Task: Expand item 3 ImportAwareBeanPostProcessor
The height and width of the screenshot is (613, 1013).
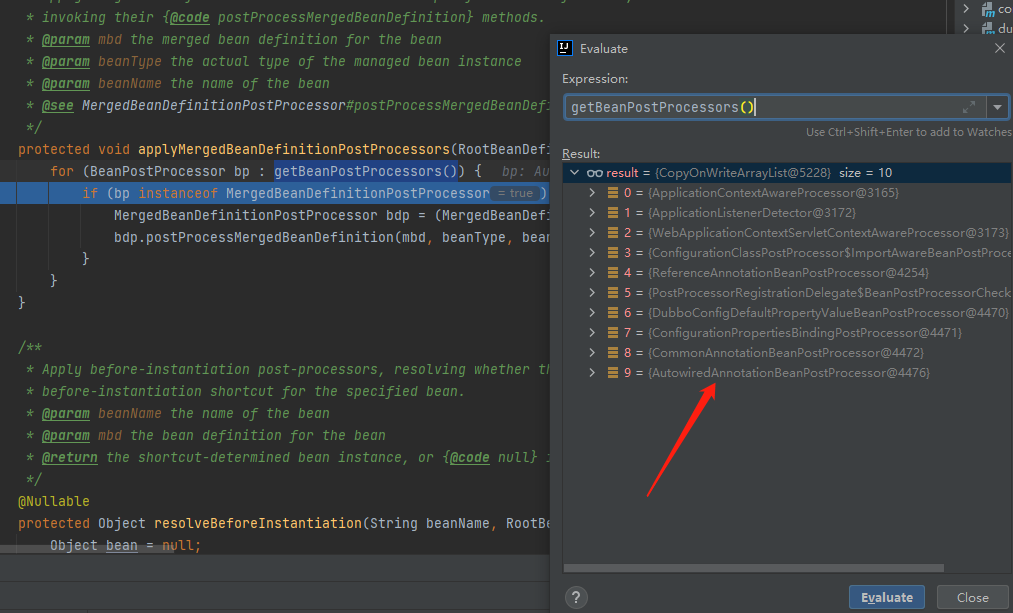Action: [x=592, y=253]
